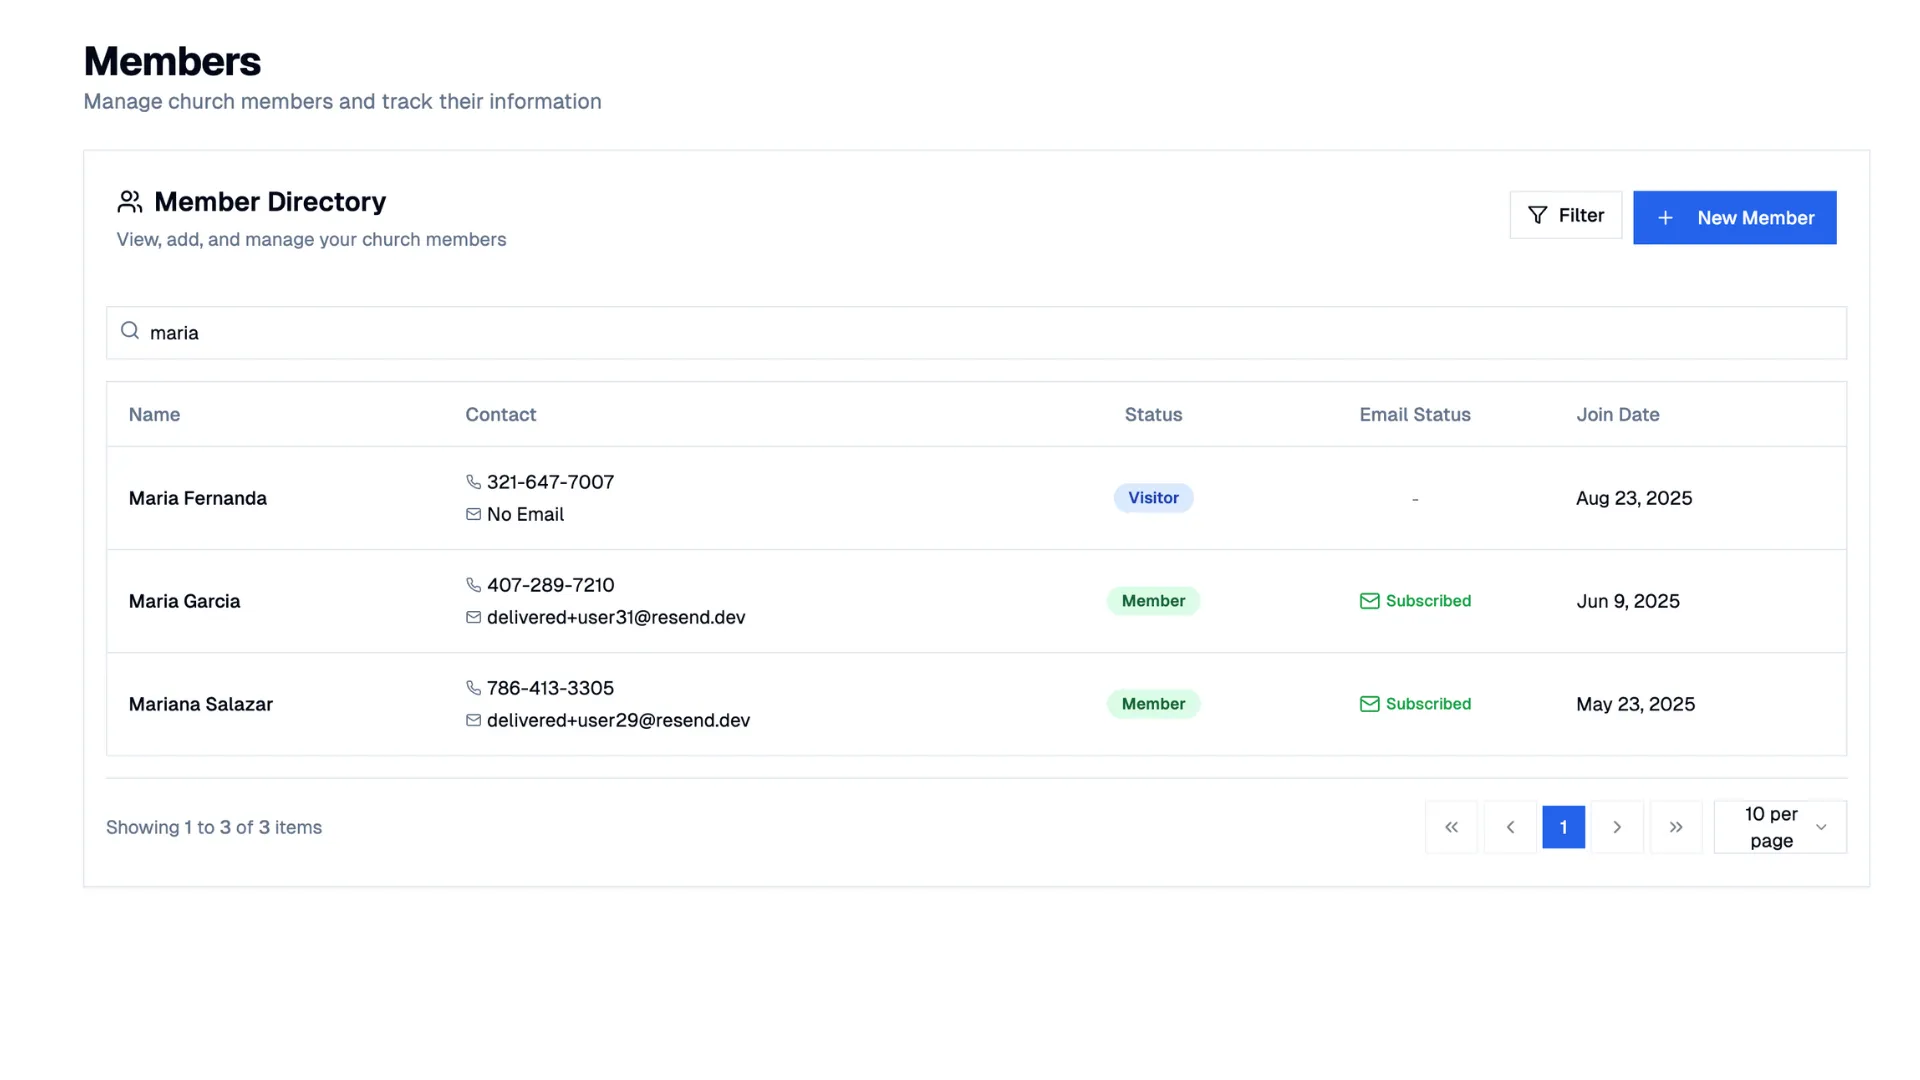Click the members group icon beside Member Directory

129,201
